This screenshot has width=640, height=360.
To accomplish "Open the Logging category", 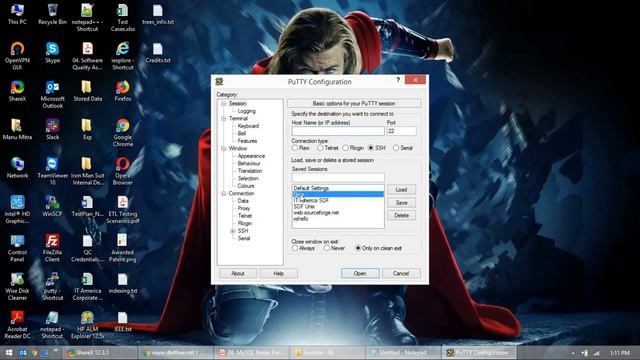I will tap(247, 111).
